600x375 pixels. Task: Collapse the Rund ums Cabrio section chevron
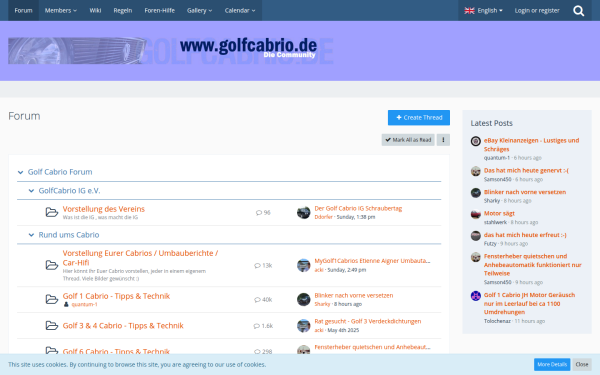point(31,235)
